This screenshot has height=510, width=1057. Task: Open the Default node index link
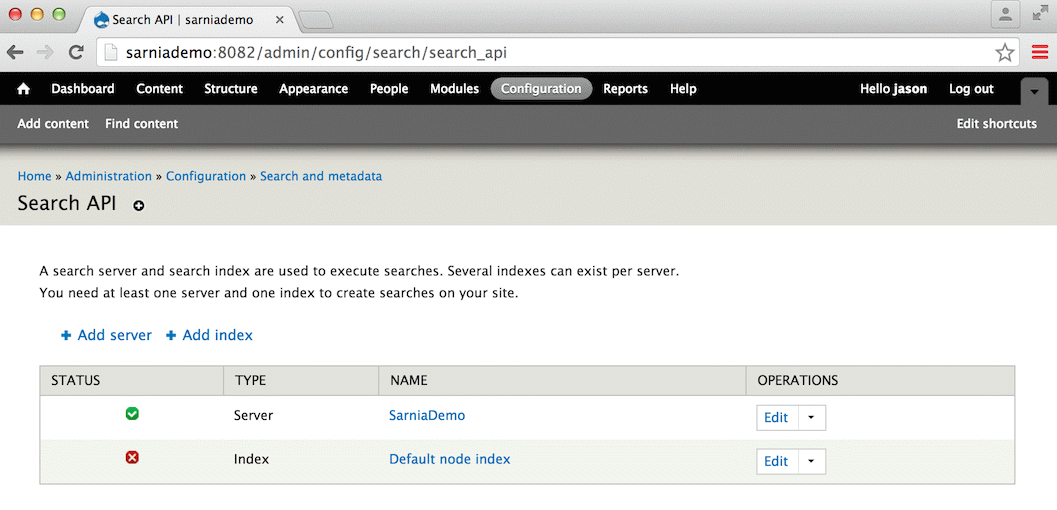tap(449, 459)
